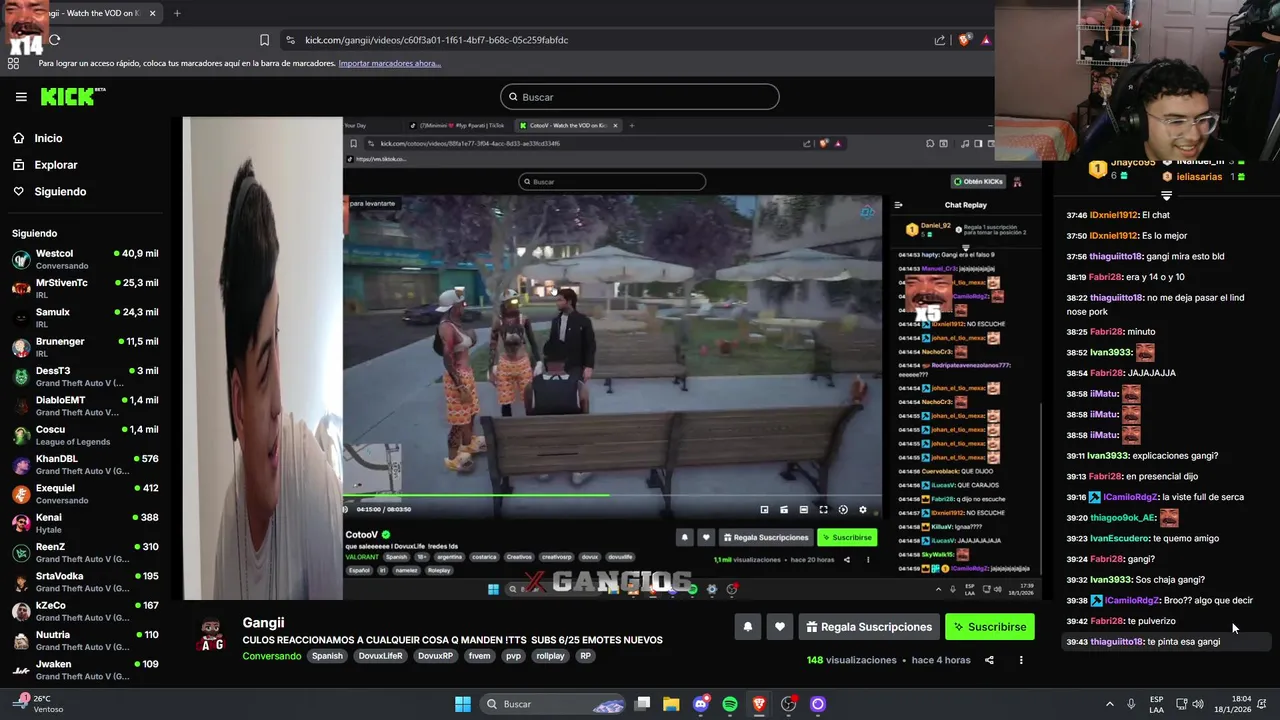
Task: Share the page from the address bar
Action: coord(940,40)
